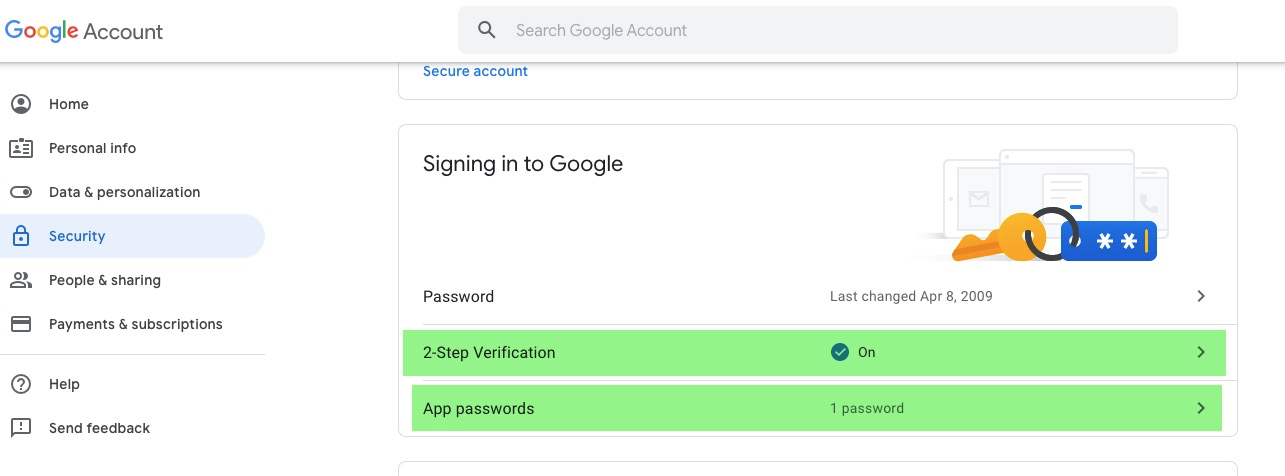The width and height of the screenshot is (1285, 476).
Task: Click the green checkmark next to On
Action: [x=840, y=352]
